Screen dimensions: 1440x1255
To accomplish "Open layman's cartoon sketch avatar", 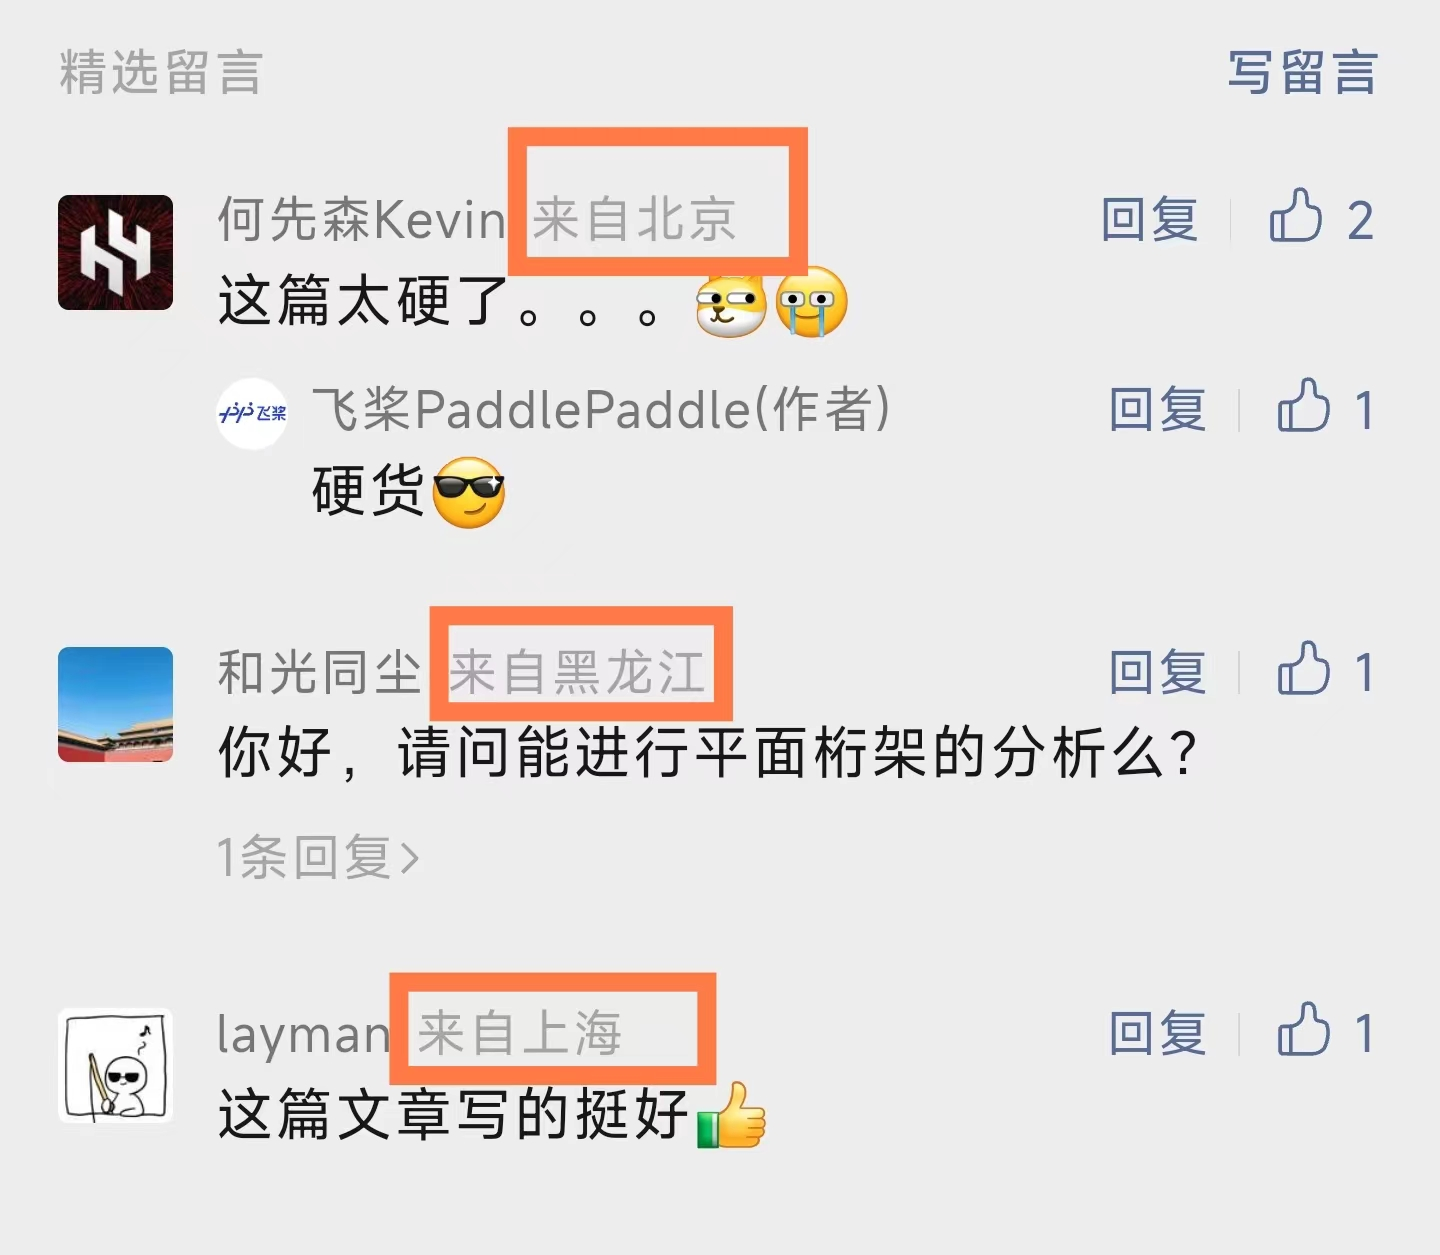I will pos(116,1065).
